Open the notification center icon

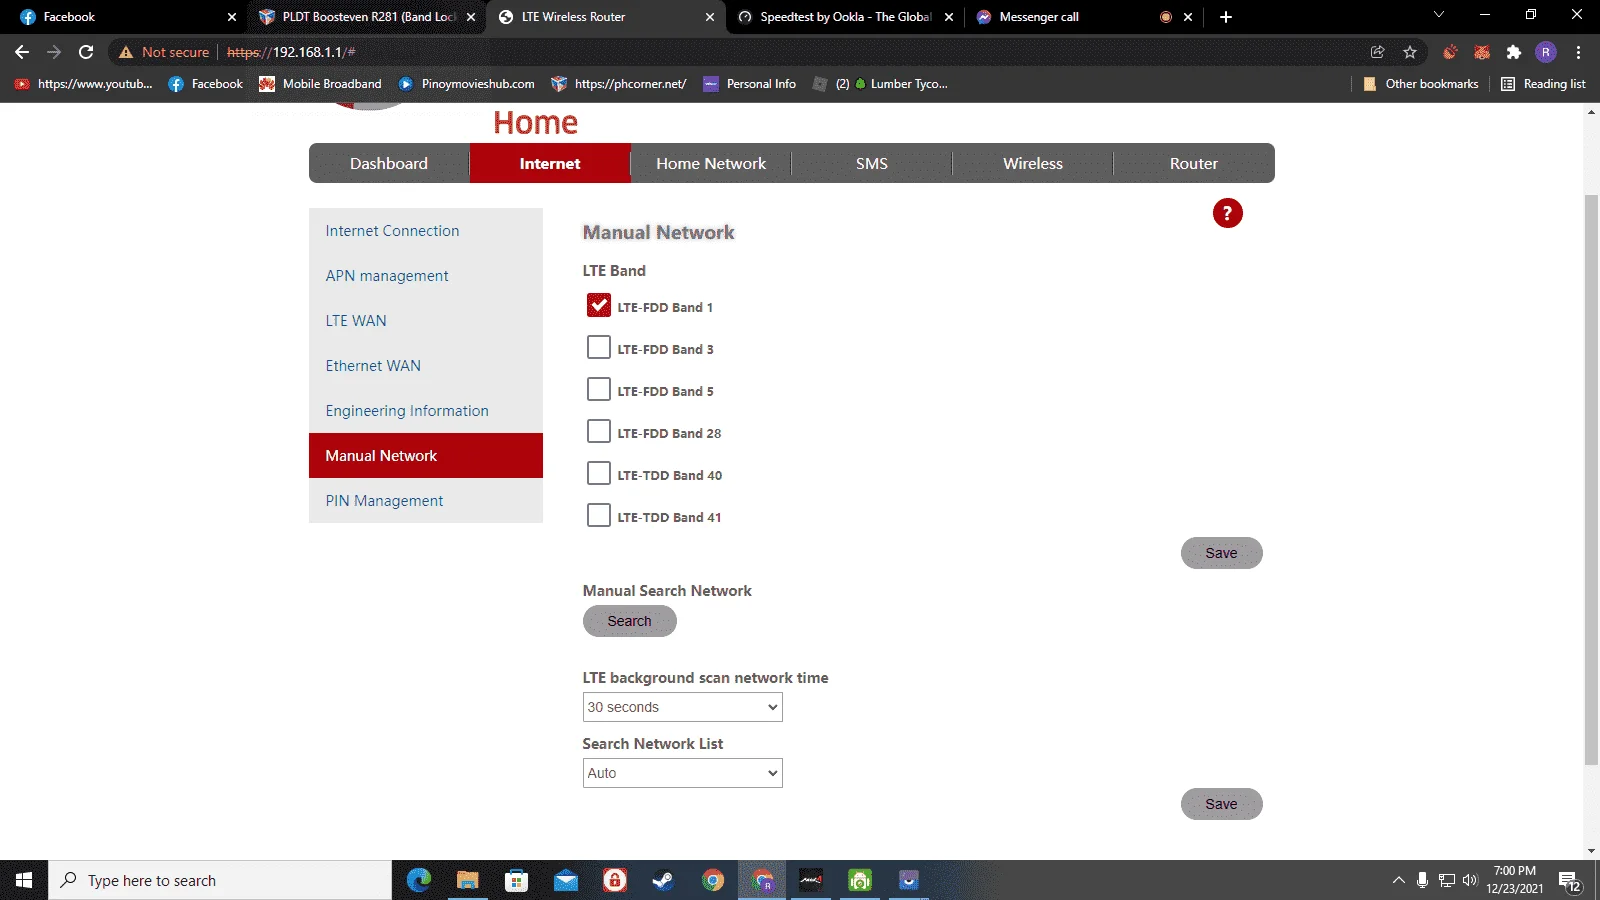pos(1569,881)
